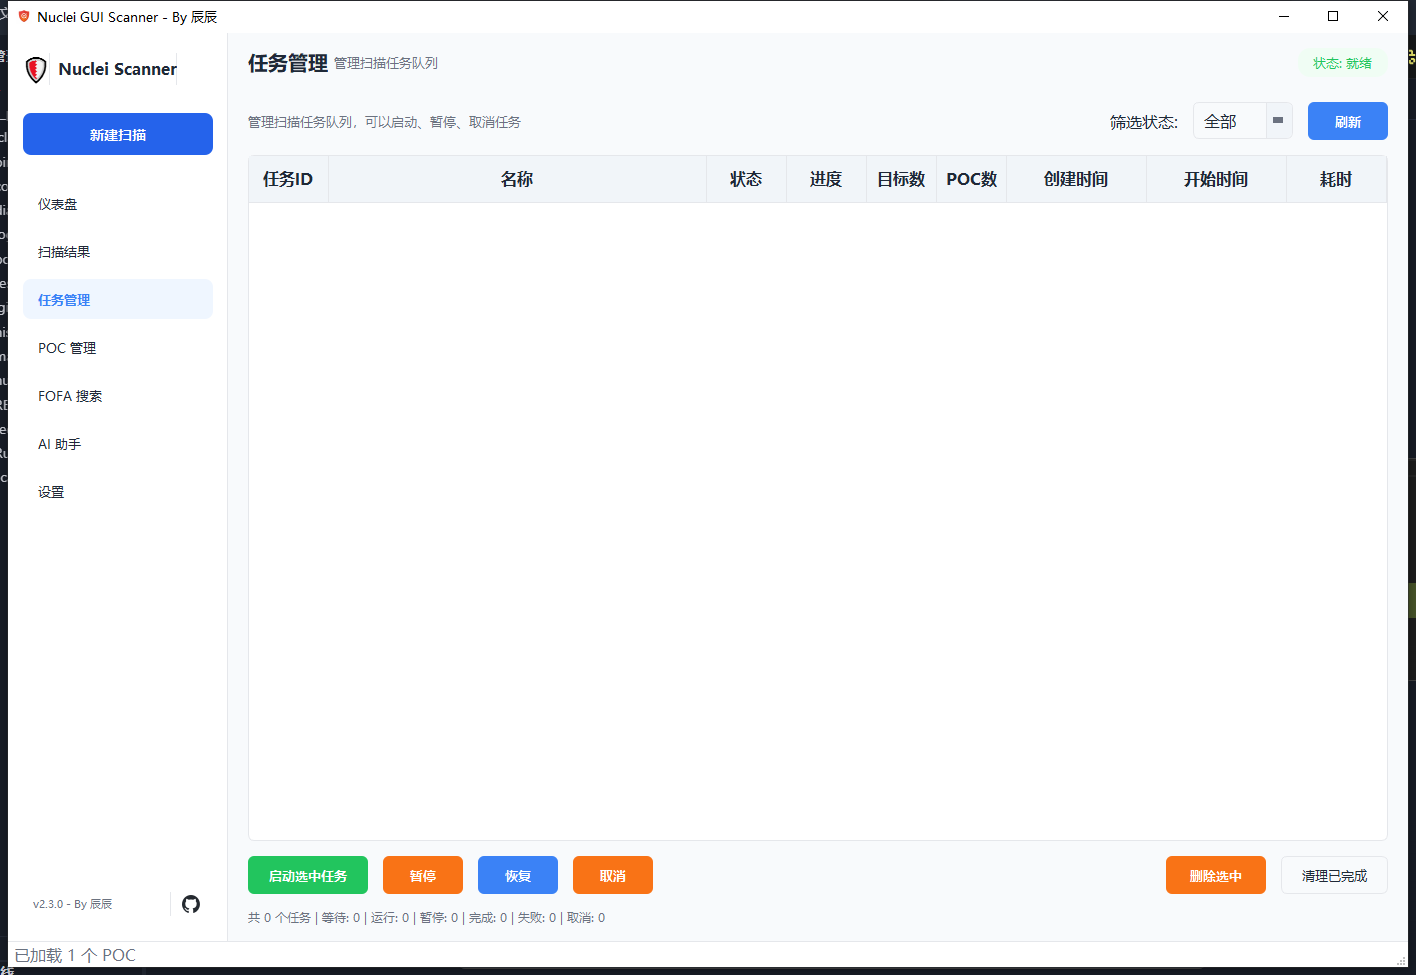Switch to 扫描结果 page
This screenshot has height=975, width=1416.
pos(64,251)
